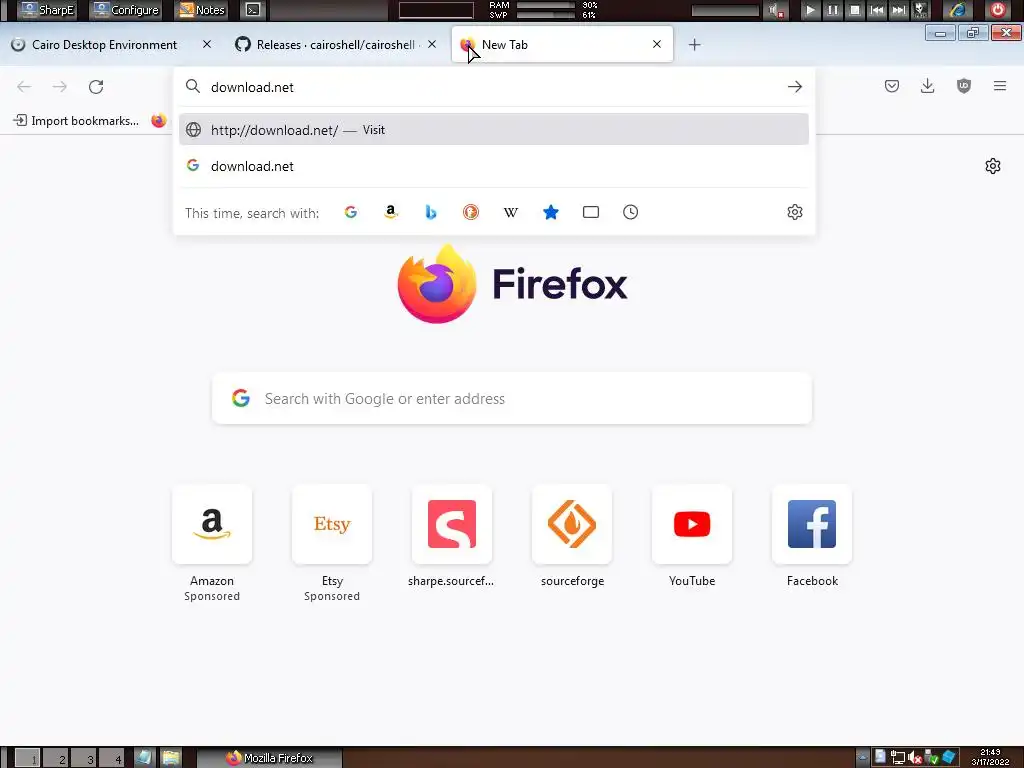Click Import bookmarks button

[76, 121]
